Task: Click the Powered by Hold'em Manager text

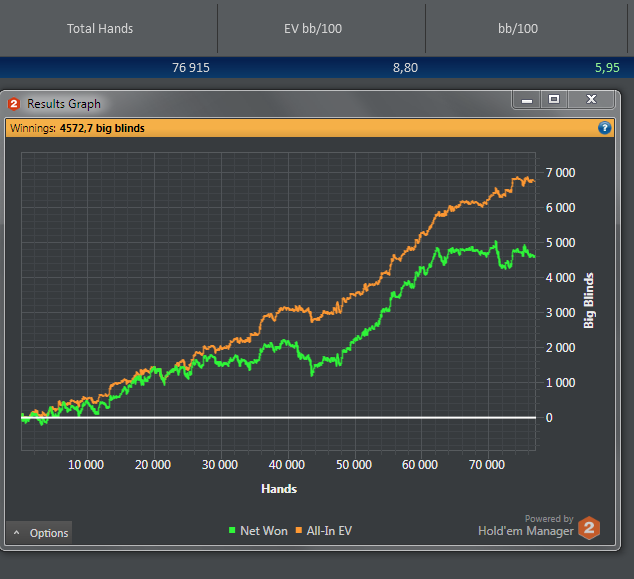Action: (526, 525)
